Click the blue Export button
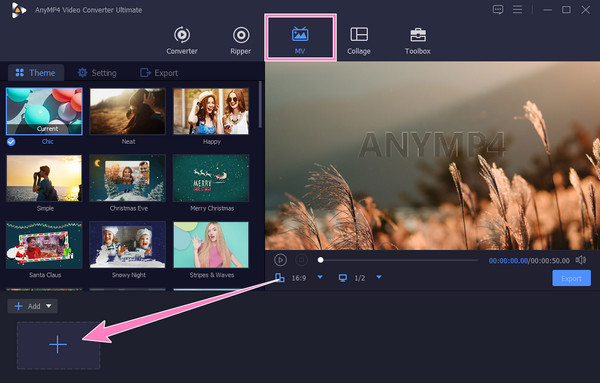Screen dimensions: 600x383 (571, 279)
